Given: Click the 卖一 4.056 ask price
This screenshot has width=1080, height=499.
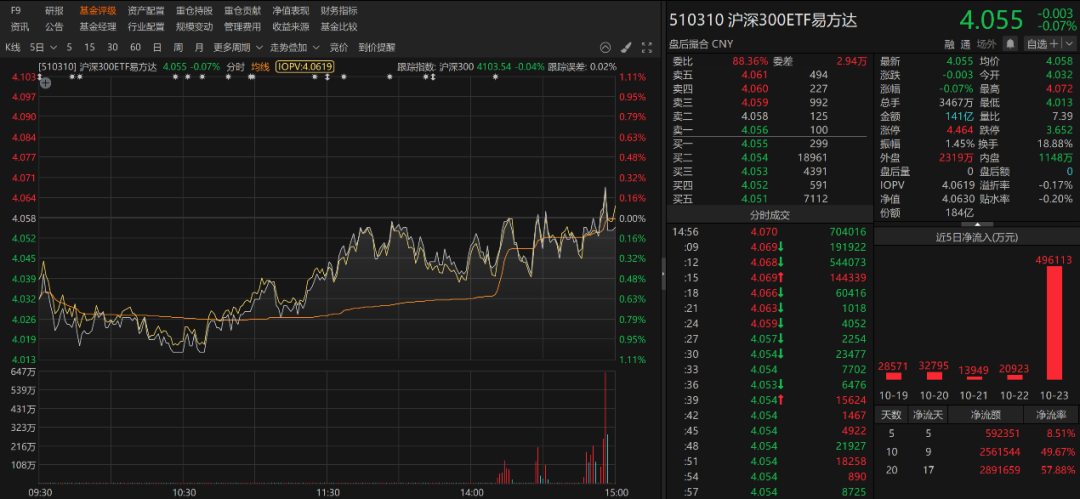Looking at the screenshot, I should [756, 130].
